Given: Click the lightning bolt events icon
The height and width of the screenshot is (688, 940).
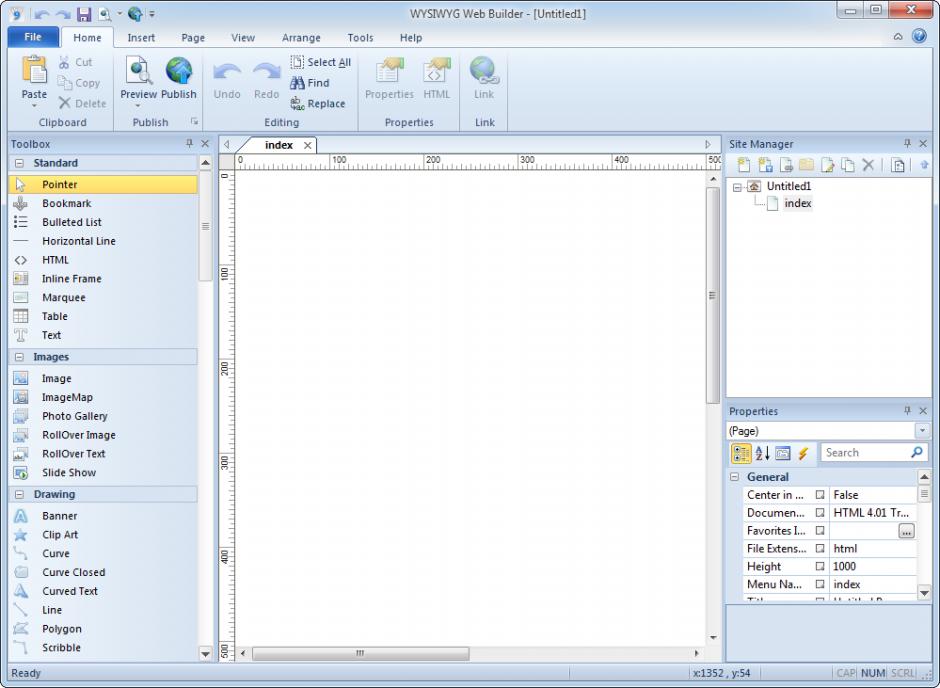Looking at the screenshot, I should [x=803, y=453].
